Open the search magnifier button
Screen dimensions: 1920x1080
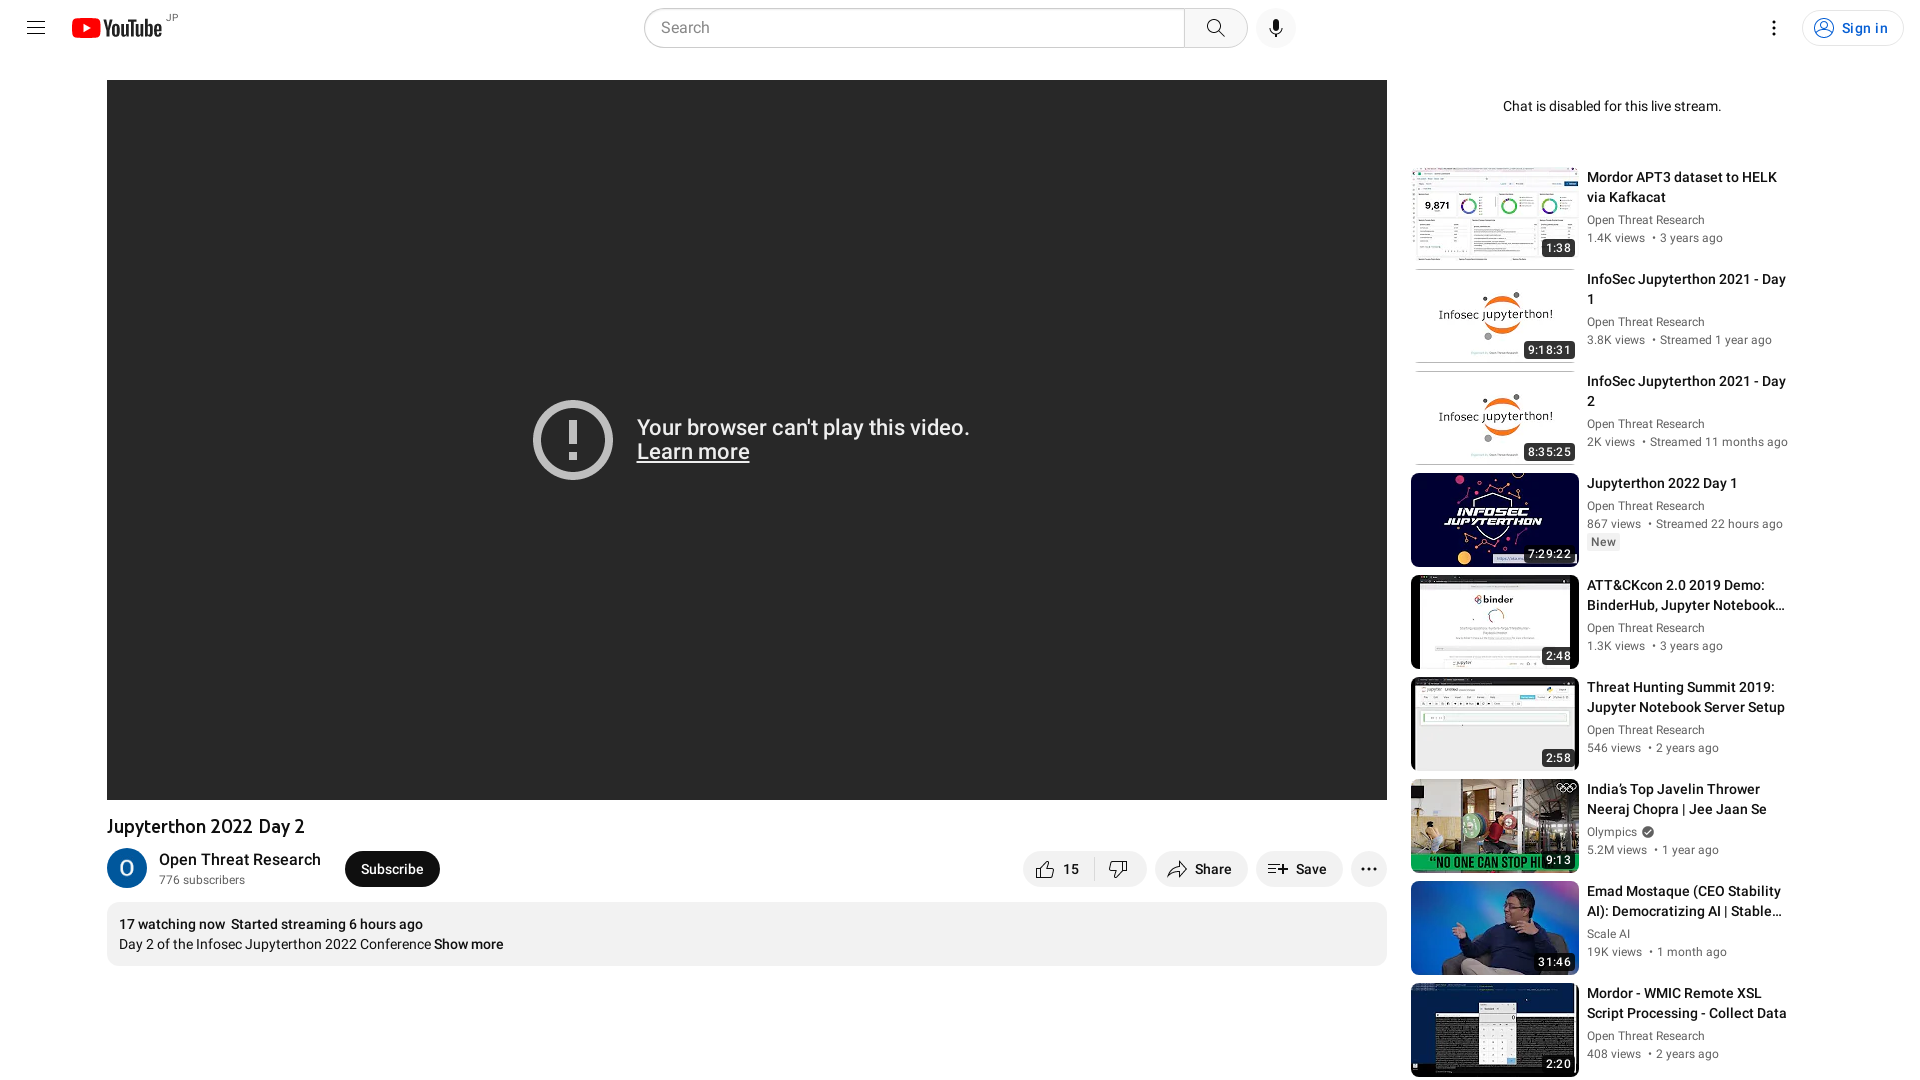click(1215, 27)
